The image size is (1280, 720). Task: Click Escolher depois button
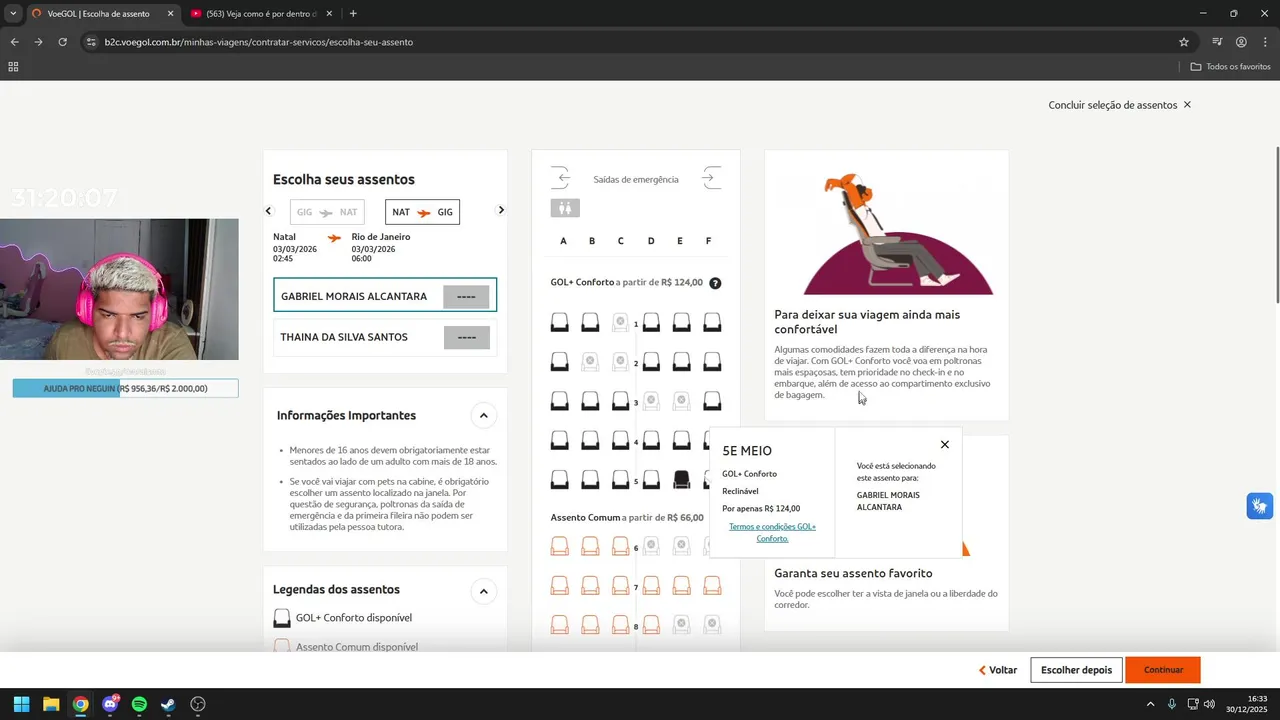pyautogui.click(x=1076, y=670)
